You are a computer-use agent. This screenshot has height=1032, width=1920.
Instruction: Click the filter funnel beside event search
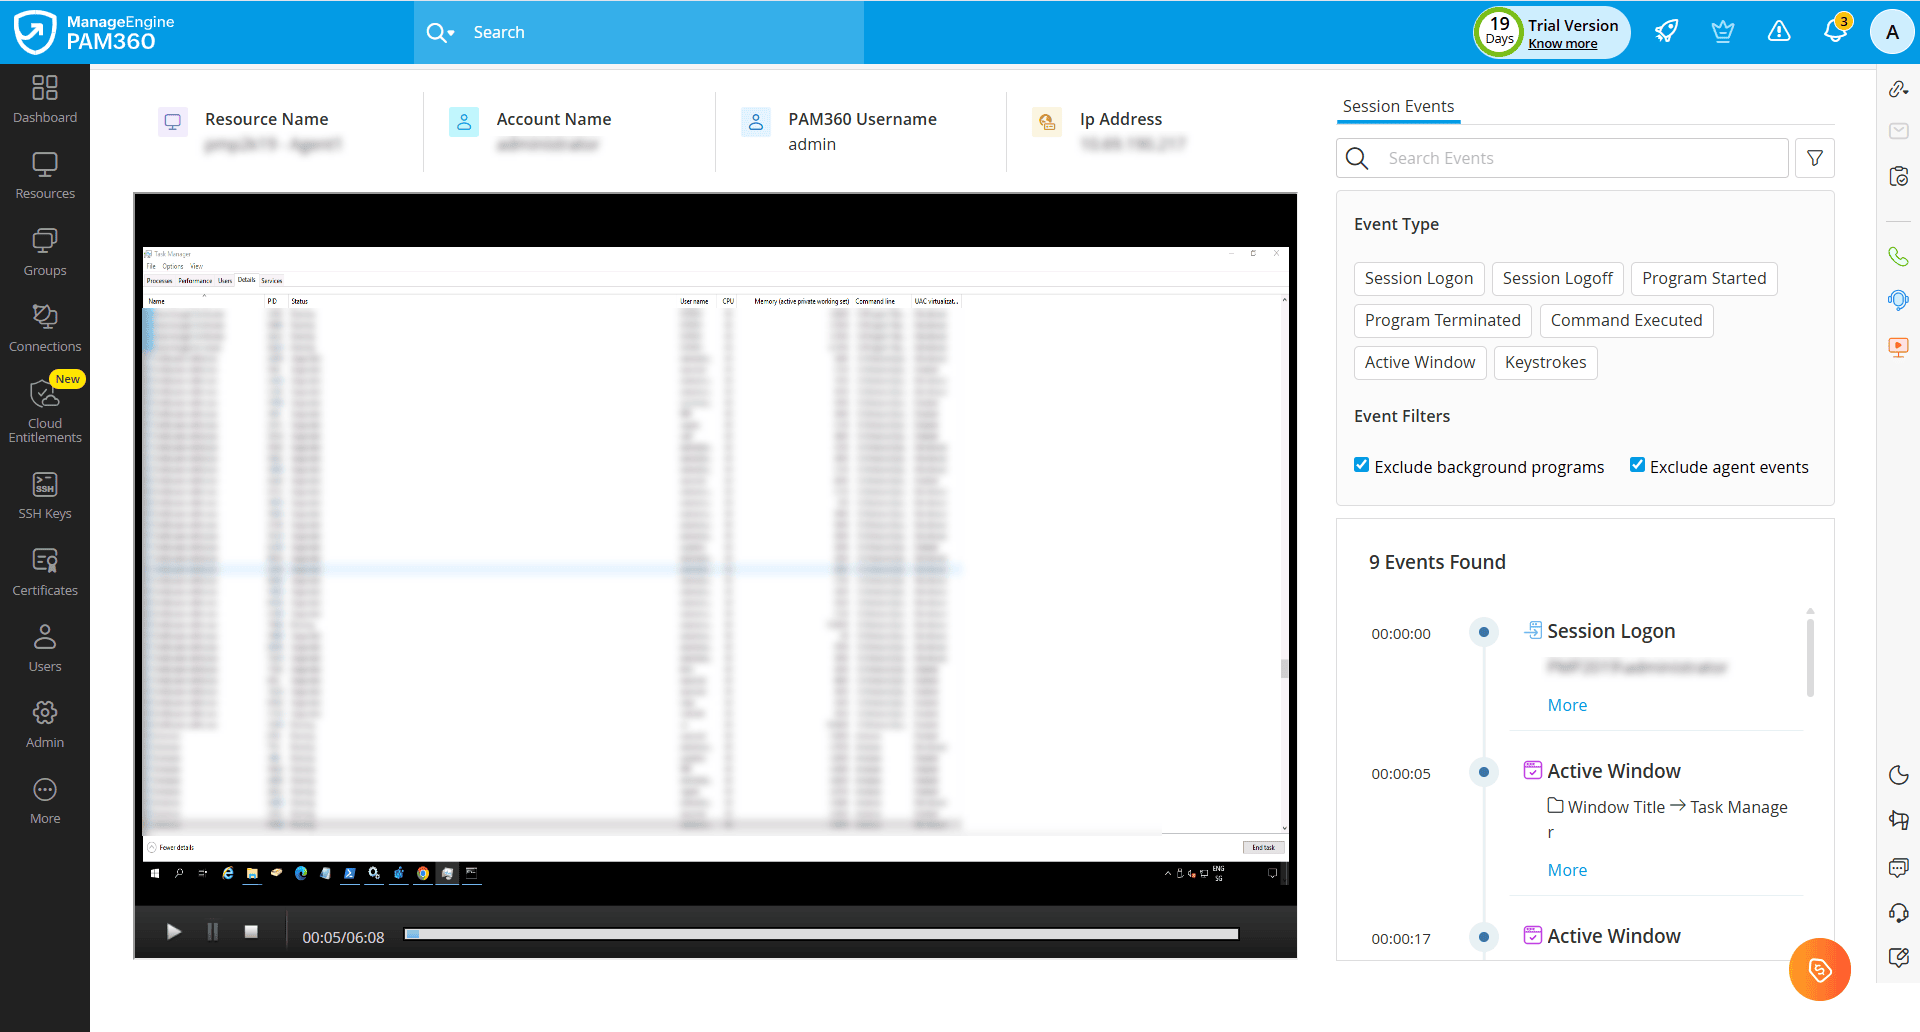point(1814,157)
